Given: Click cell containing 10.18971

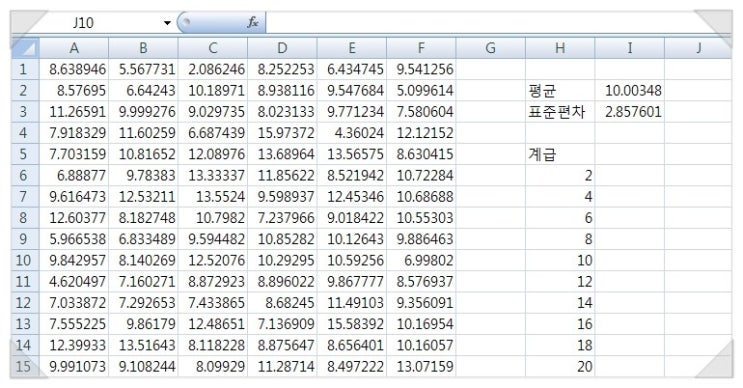Looking at the screenshot, I should click(213, 90).
